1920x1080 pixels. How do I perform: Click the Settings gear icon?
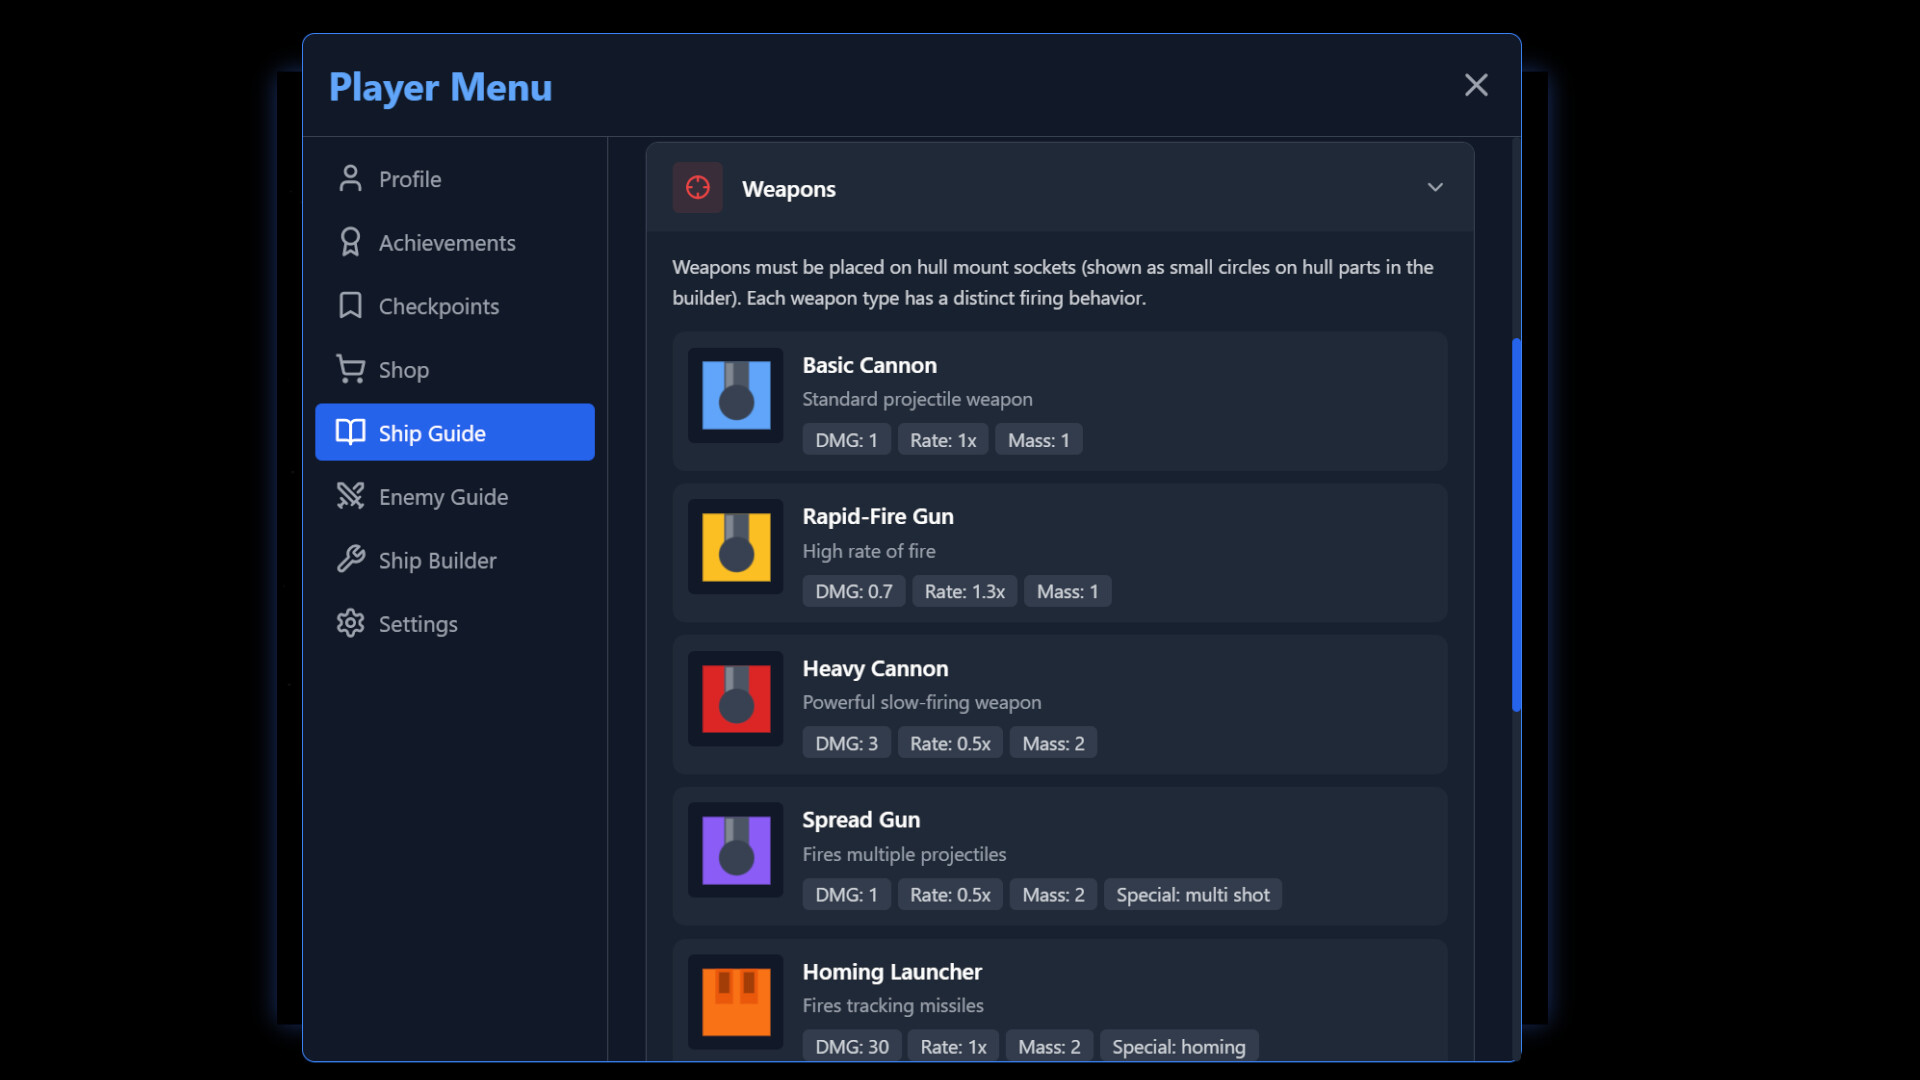coord(350,623)
